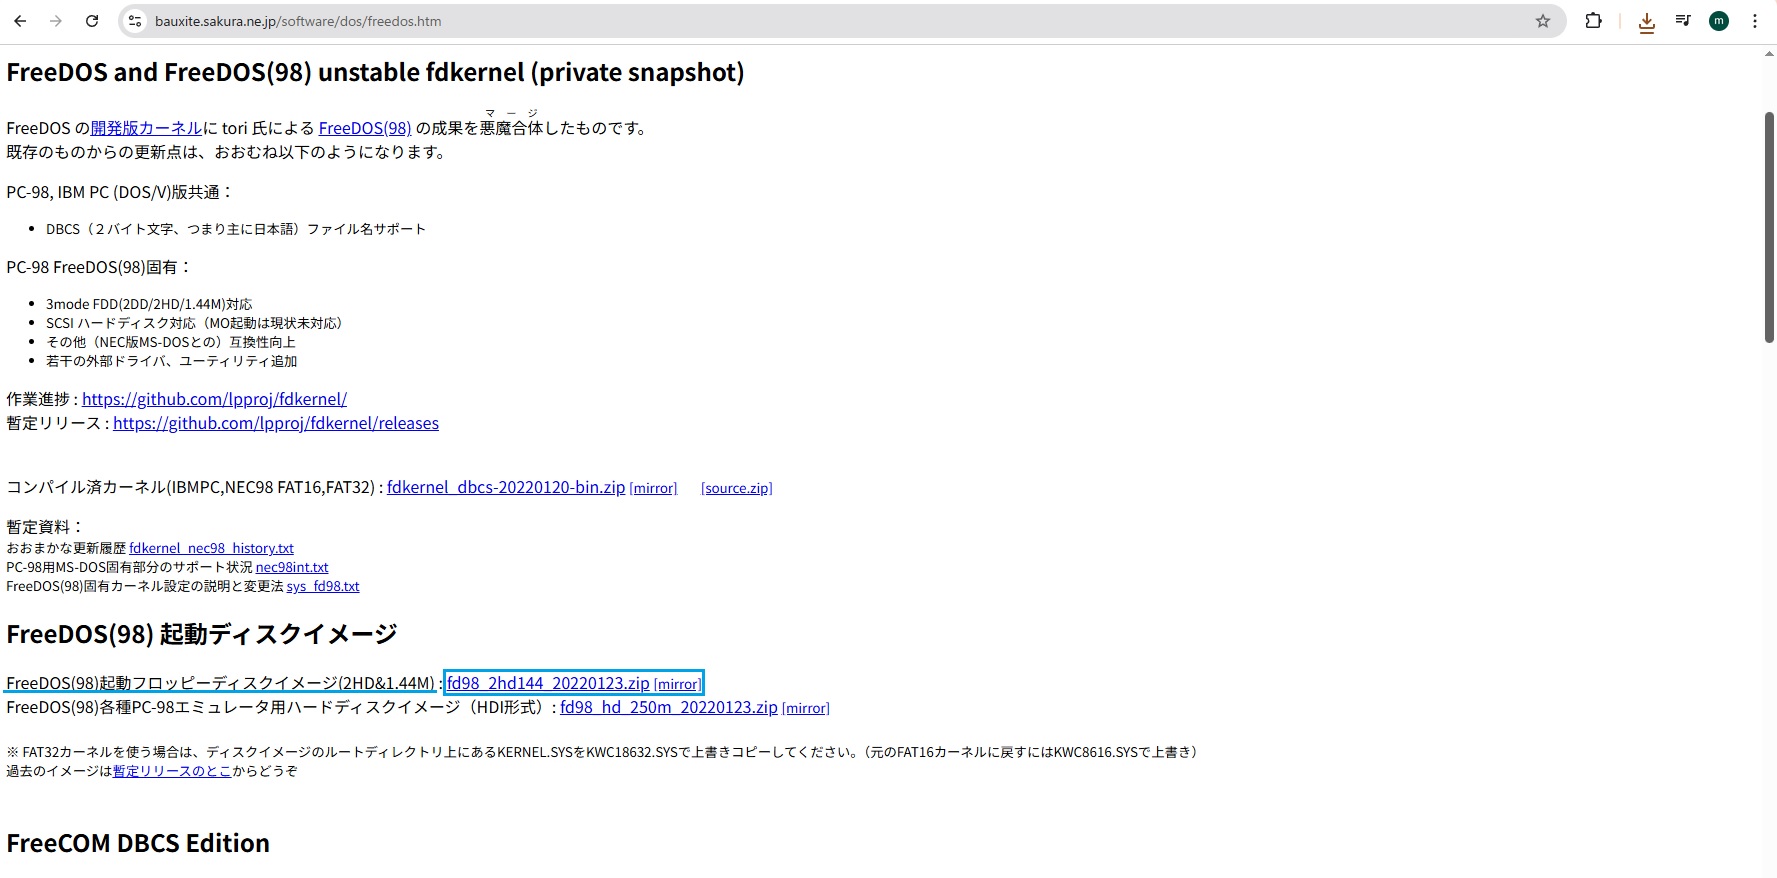Download fd98_hd_250m_20220123.zip
The width and height of the screenshot is (1777, 878).
tap(669, 707)
